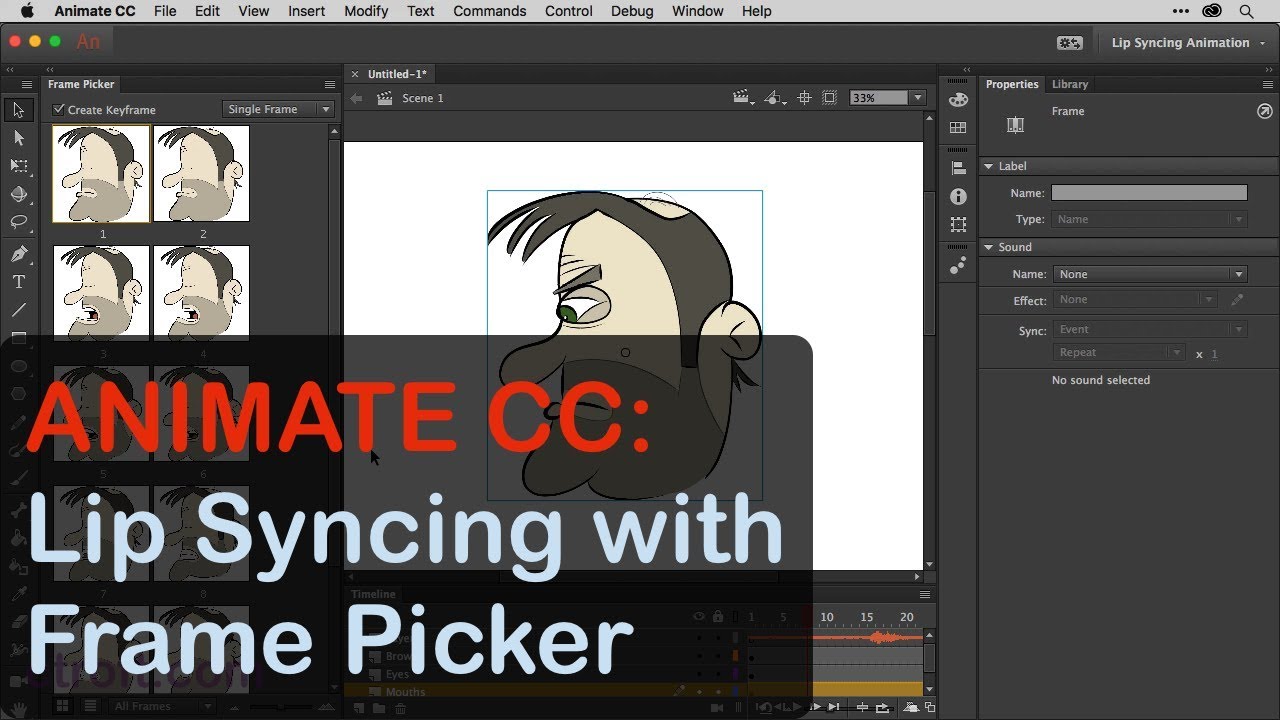Open Spotlight search in menu bar

(x=1247, y=11)
